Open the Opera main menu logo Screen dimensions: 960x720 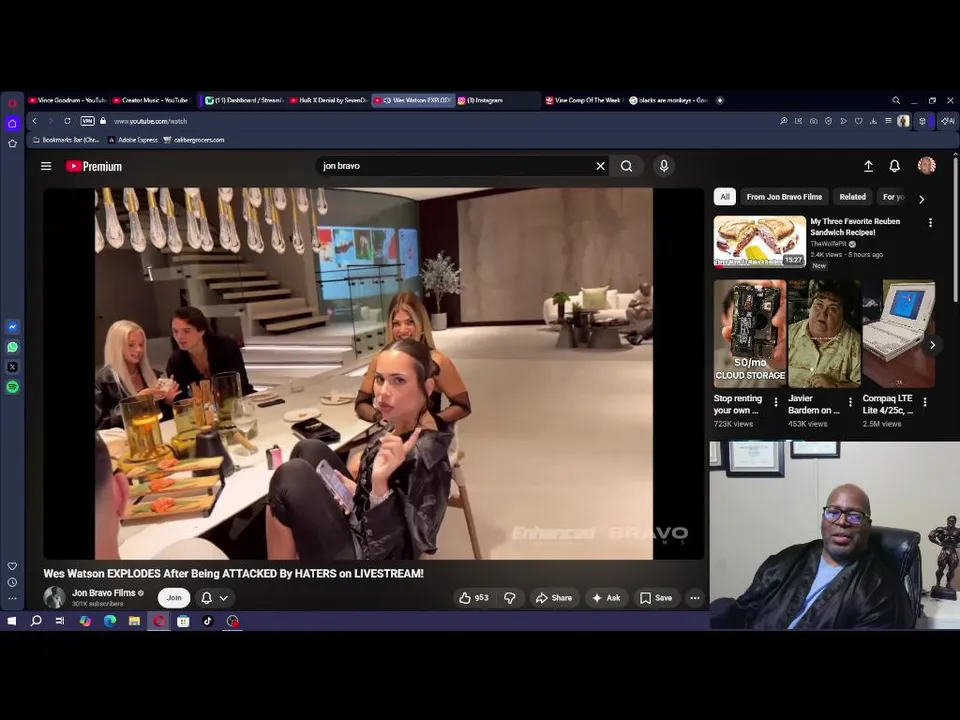pos(12,103)
